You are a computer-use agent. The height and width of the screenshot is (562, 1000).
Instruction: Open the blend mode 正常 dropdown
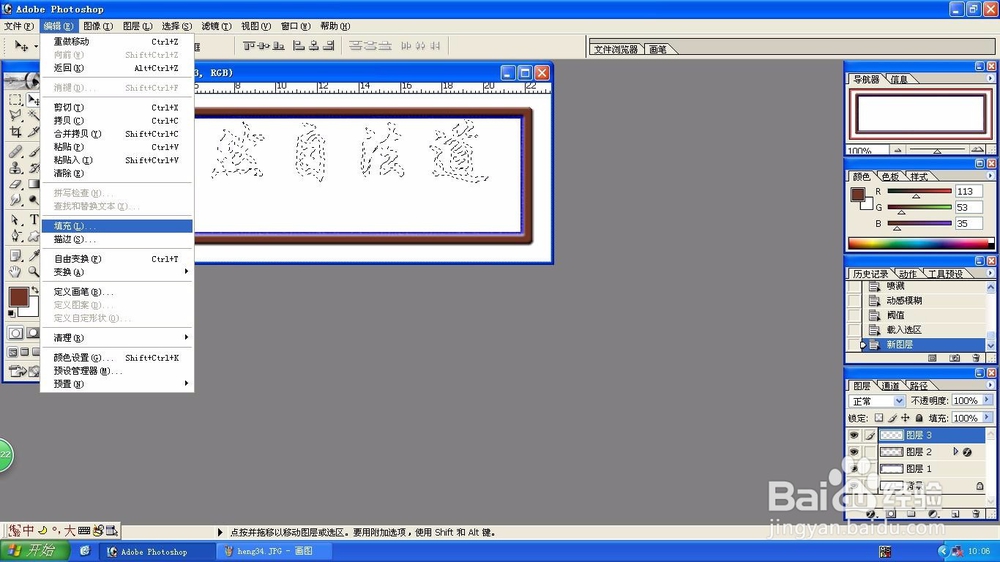pyautogui.click(x=899, y=401)
